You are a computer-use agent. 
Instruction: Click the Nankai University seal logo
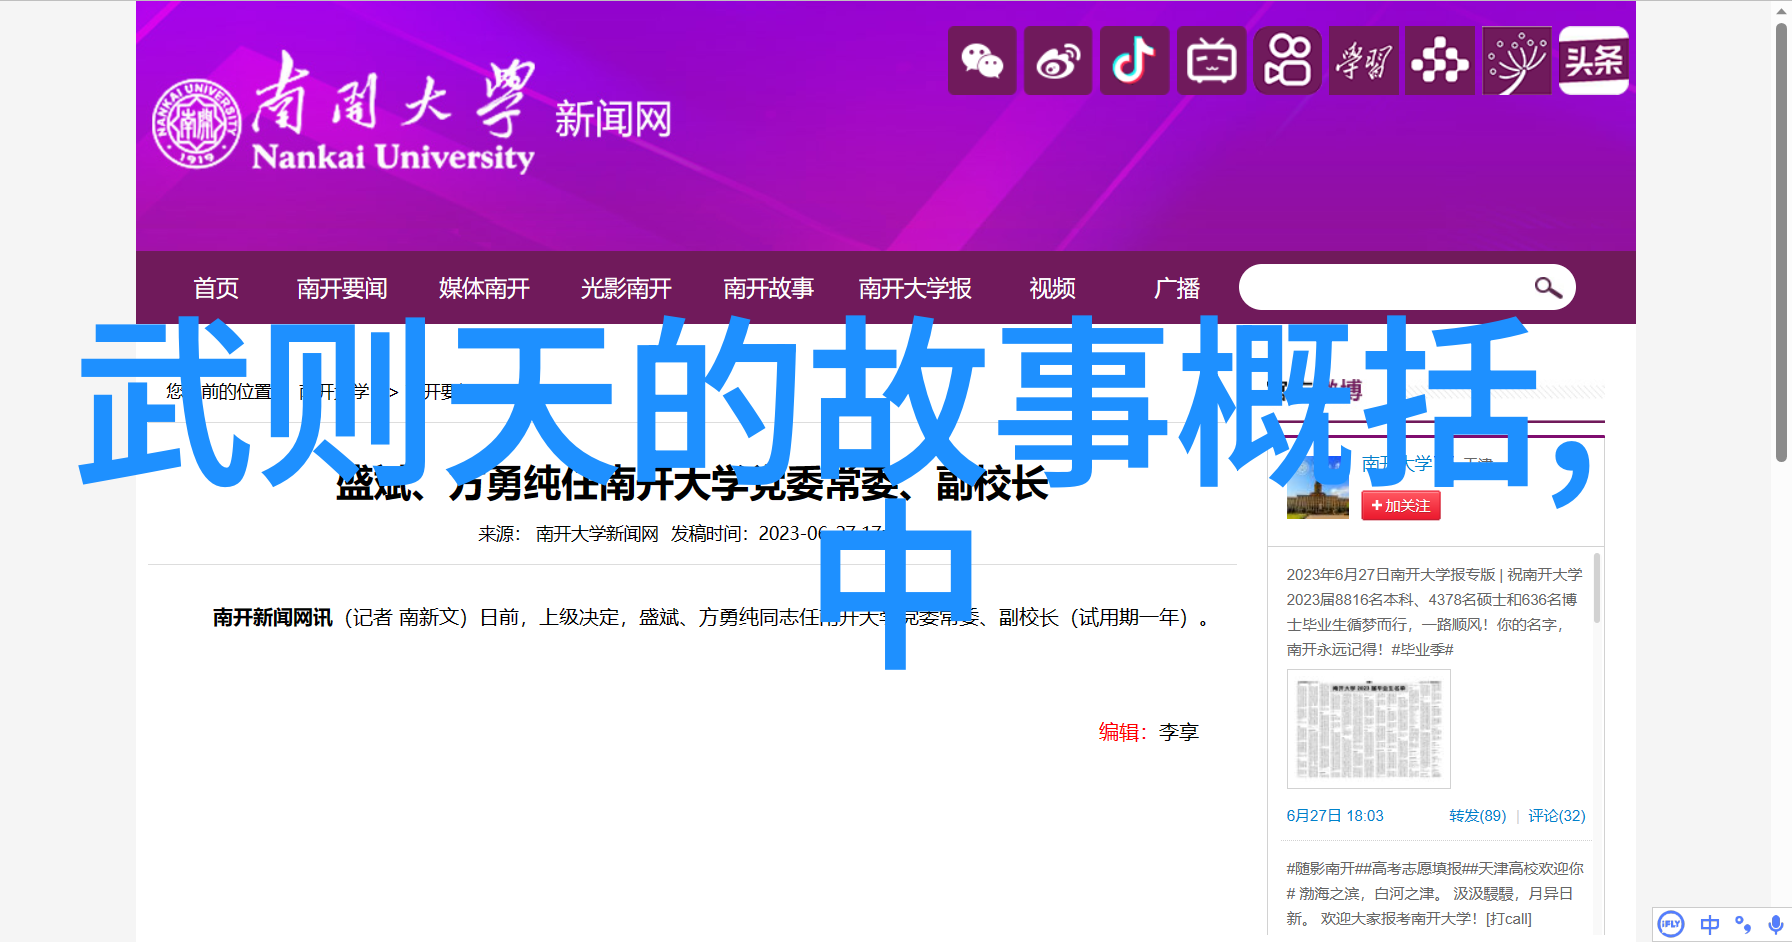(x=197, y=124)
